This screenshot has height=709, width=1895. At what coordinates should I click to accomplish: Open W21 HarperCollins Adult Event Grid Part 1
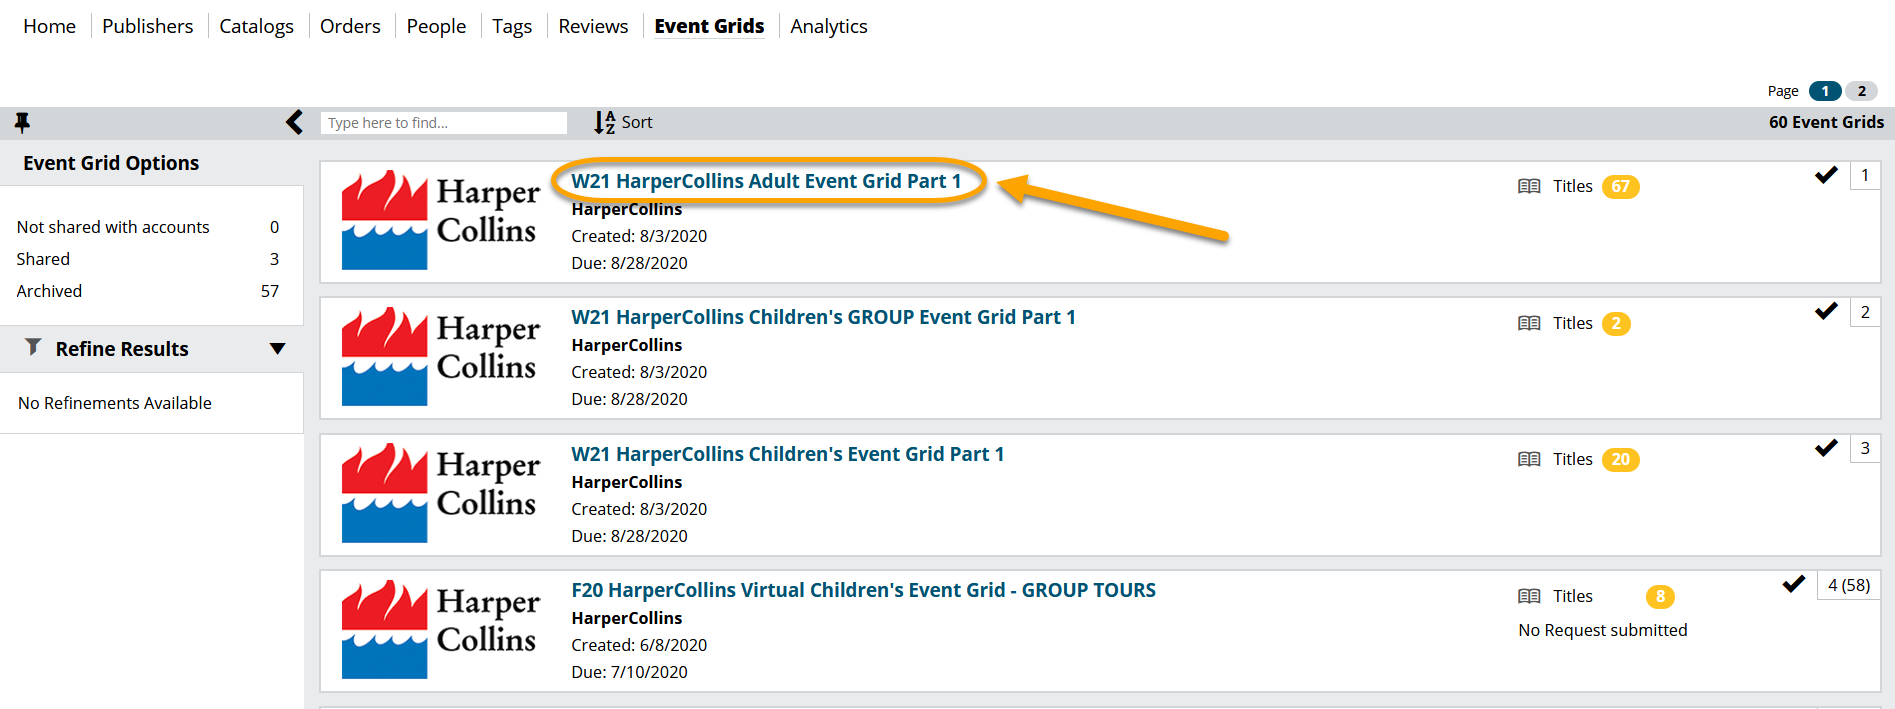point(765,181)
